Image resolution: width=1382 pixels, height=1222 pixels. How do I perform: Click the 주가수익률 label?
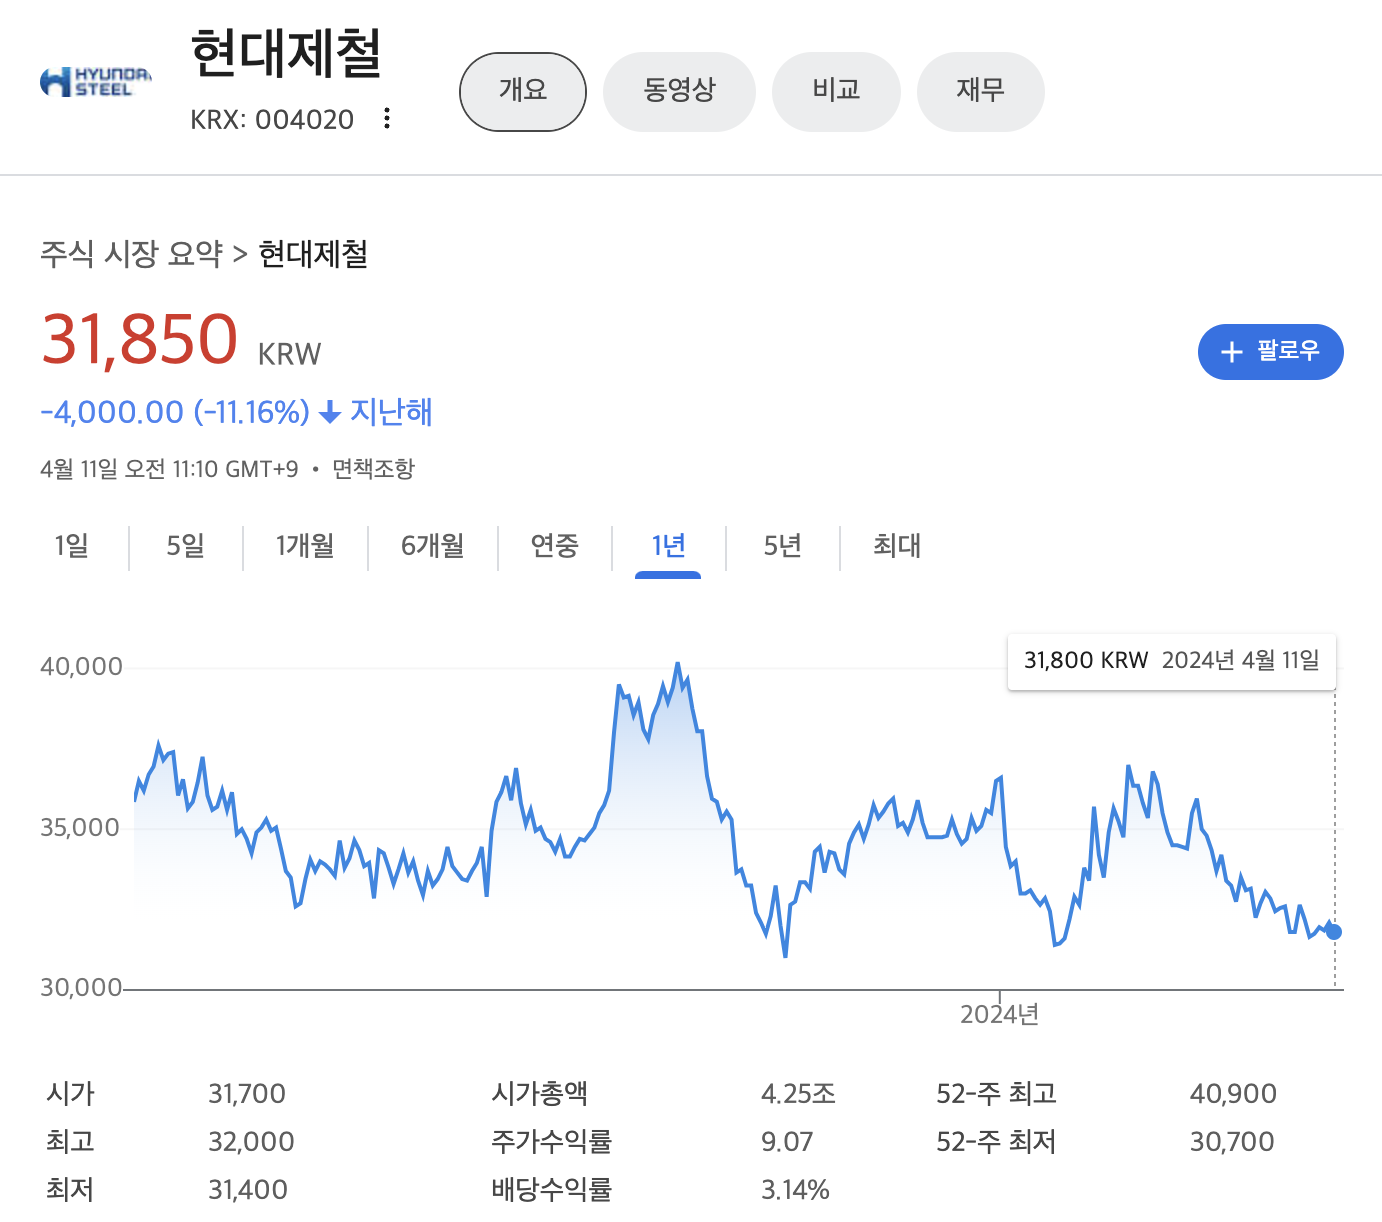tap(551, 1142)
